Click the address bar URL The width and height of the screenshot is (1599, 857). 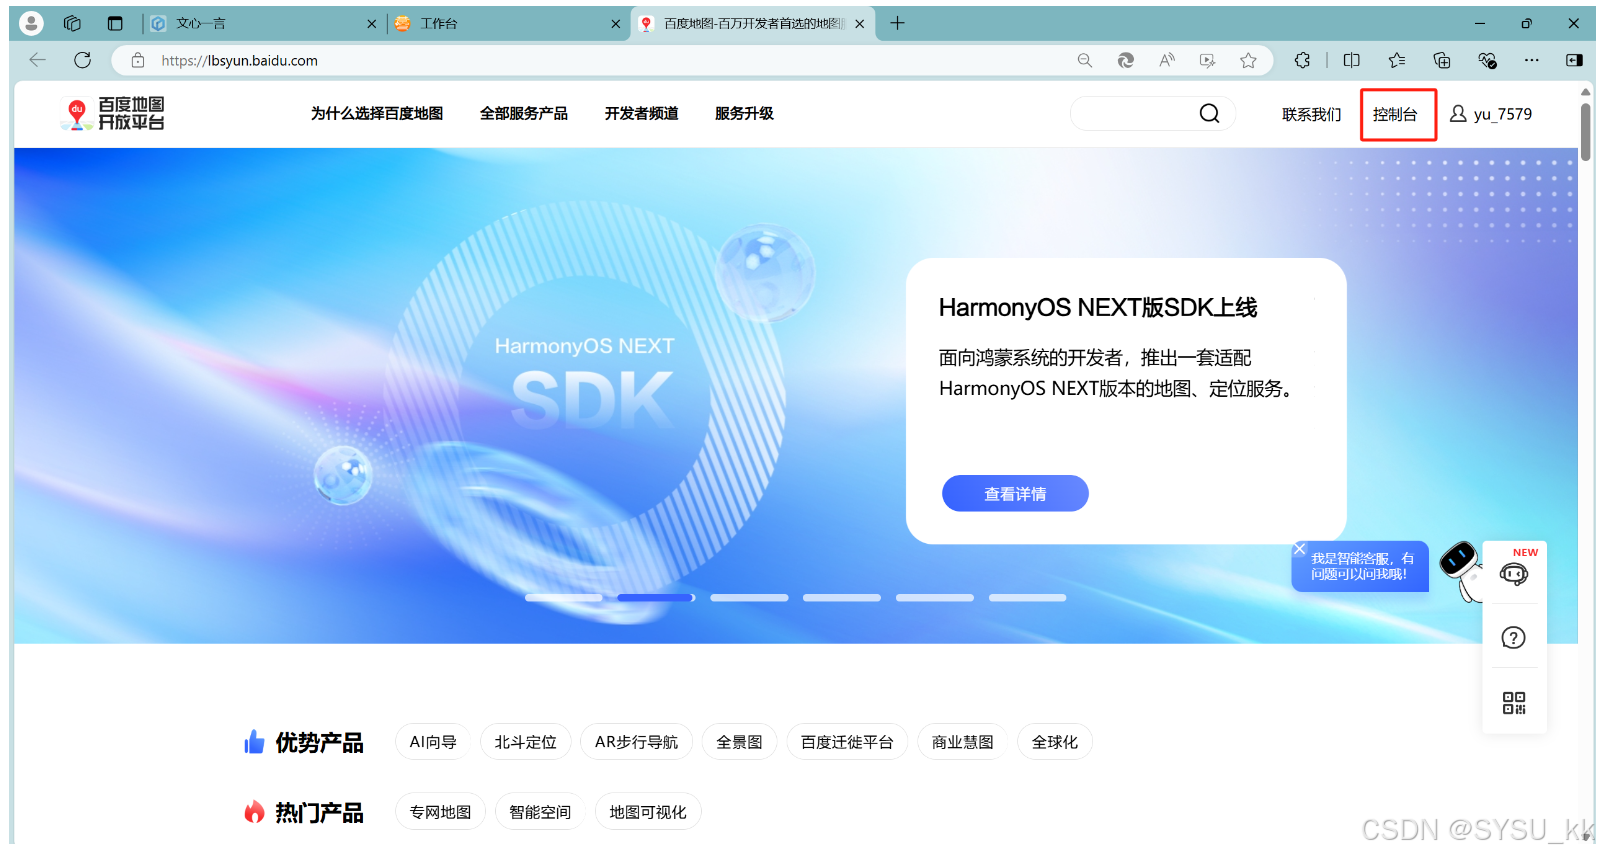(x=240, y=60)
